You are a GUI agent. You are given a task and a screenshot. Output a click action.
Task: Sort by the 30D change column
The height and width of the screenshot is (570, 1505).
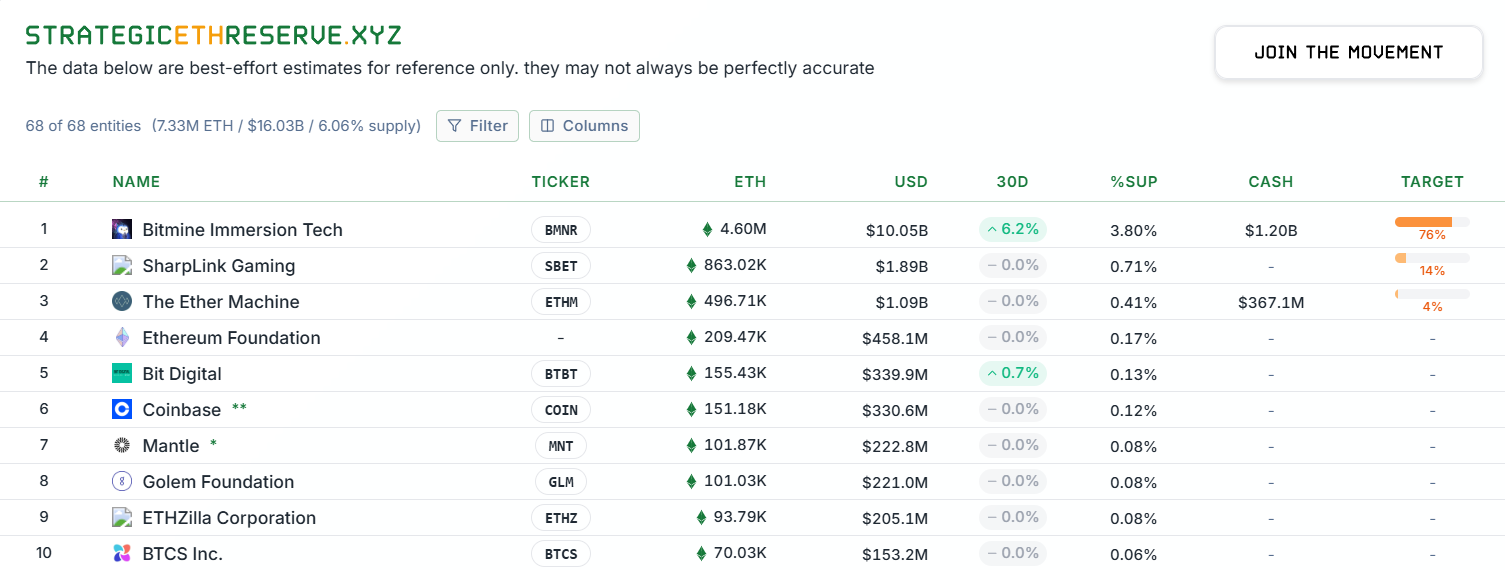click(x=1012, y=182)
